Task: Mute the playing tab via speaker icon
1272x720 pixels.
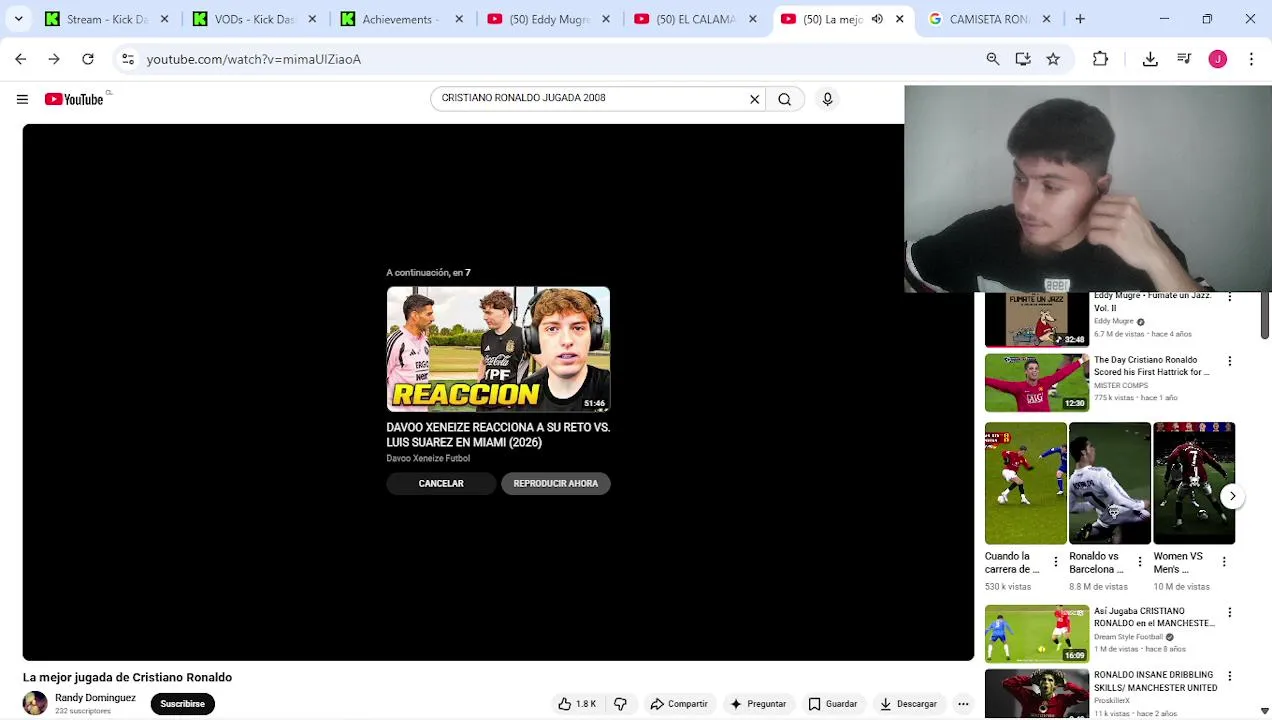Action: click(877, 19)
